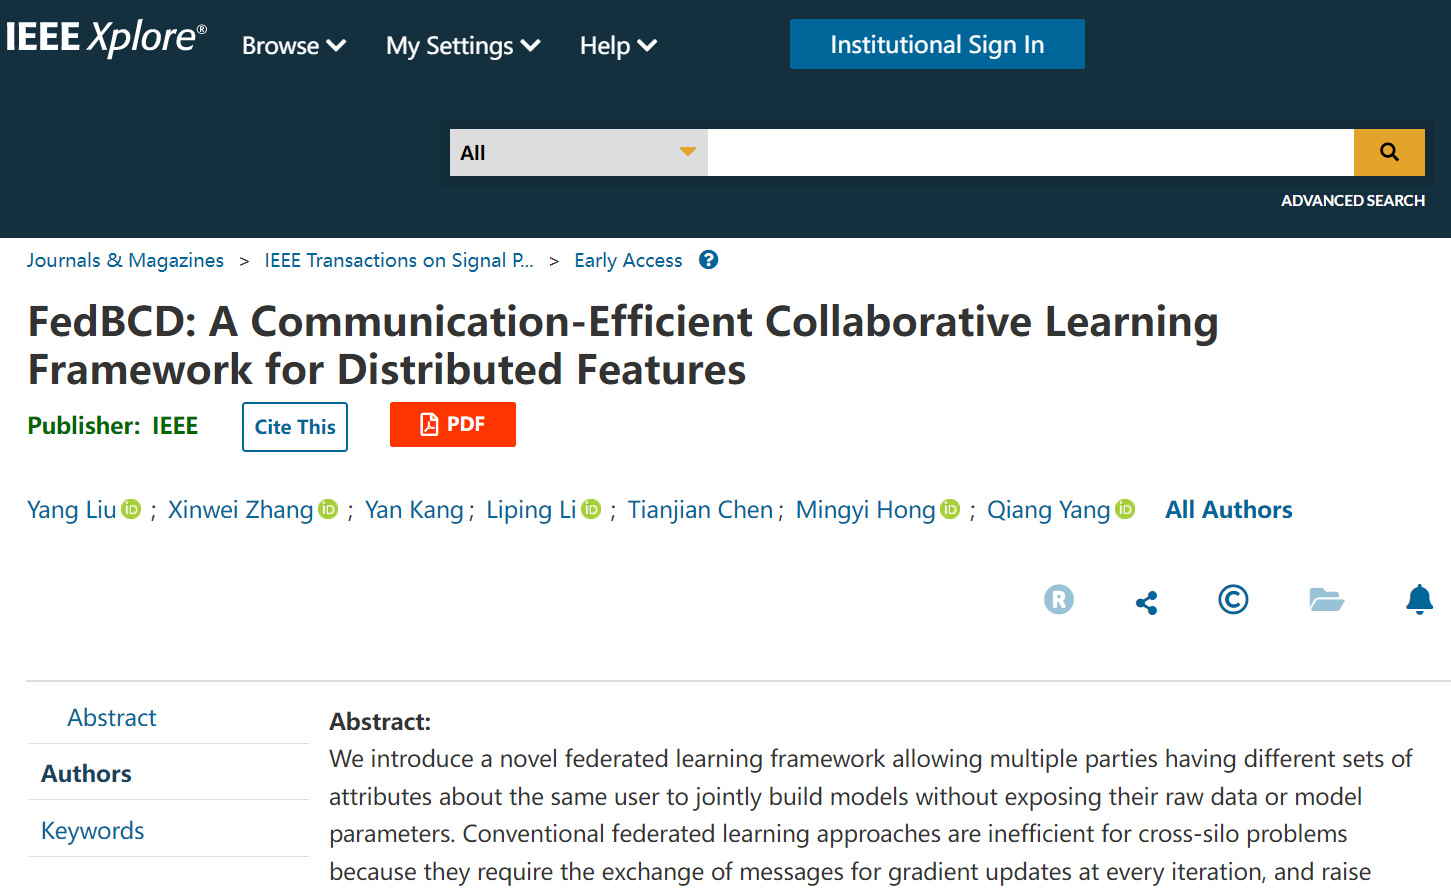Image resolution: width=1451 pixels, height=892 pixels.
Task: Click the share icon
Action: 1146,602
